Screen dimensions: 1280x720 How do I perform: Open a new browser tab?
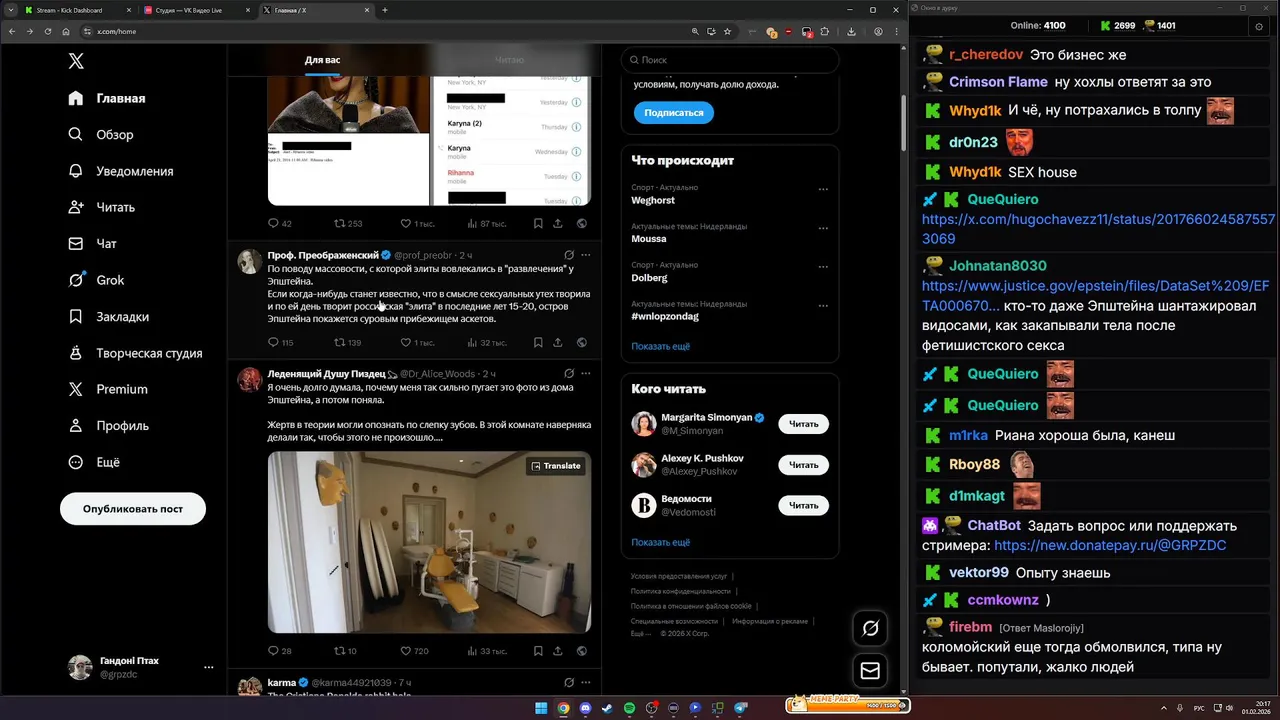(385, 10)
